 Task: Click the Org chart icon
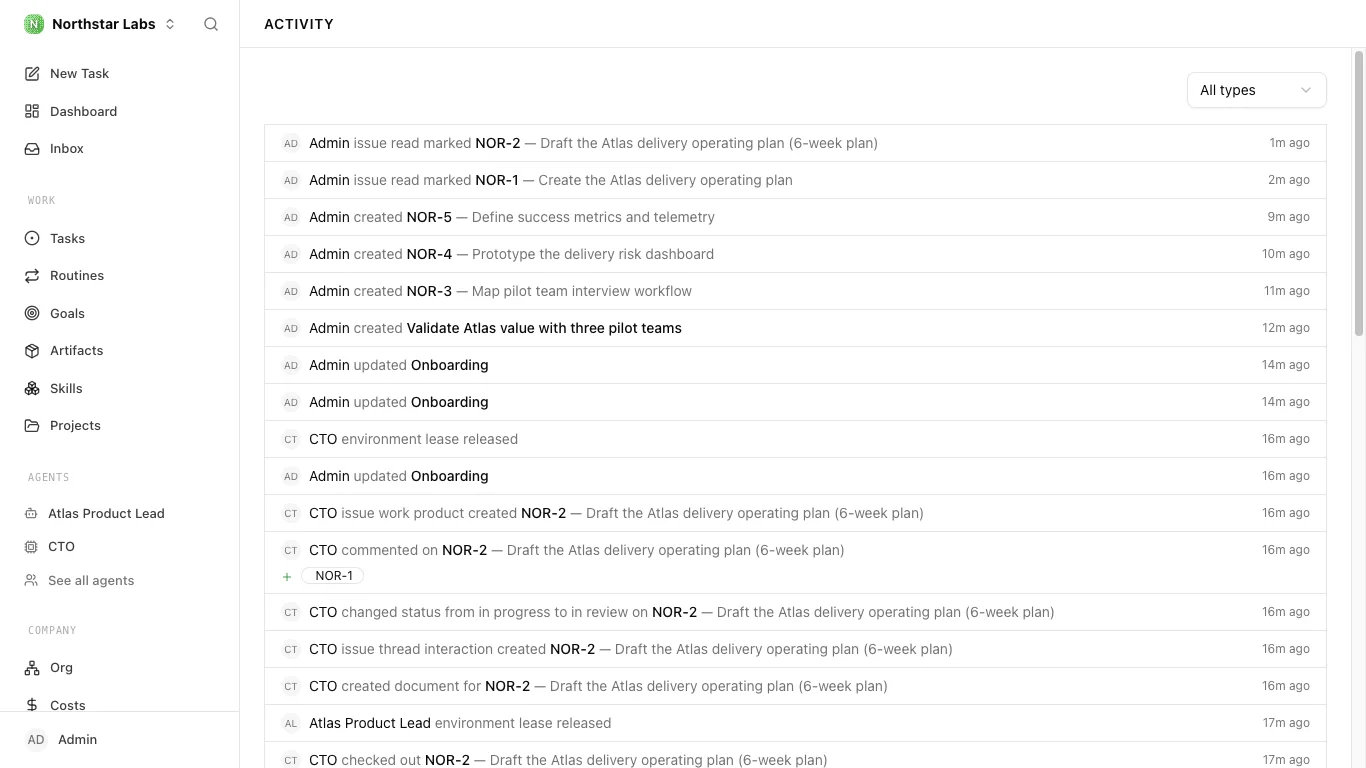coord(32,667)
